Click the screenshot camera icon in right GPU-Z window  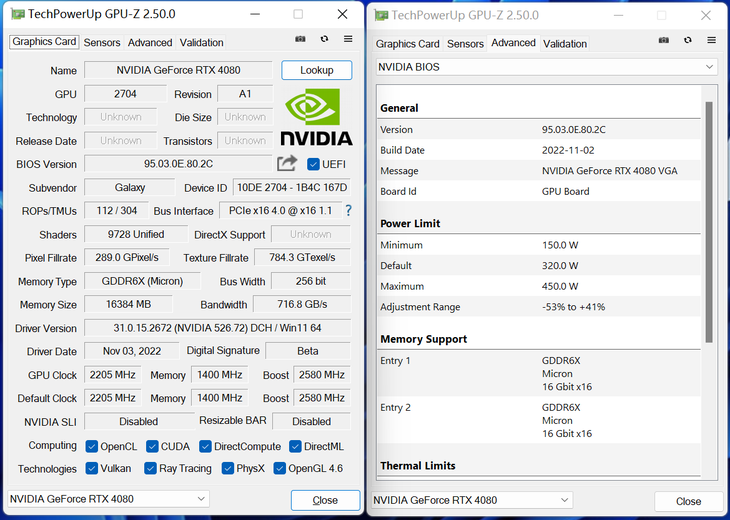664,40
